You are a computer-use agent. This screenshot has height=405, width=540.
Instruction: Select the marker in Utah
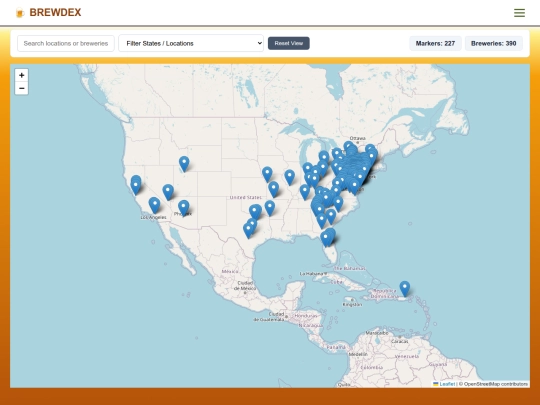[184, 164]
